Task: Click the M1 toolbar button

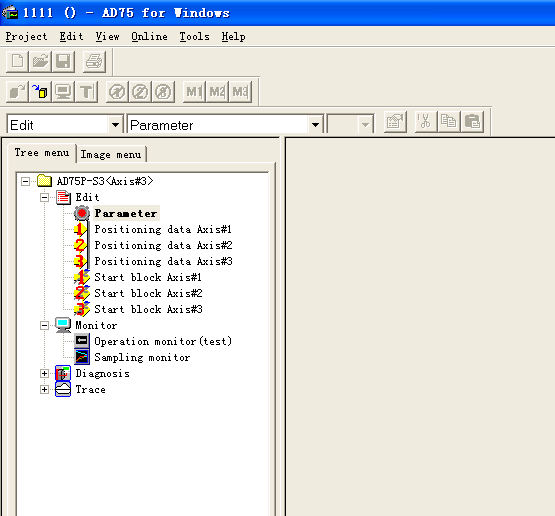Action: point(194,92)
